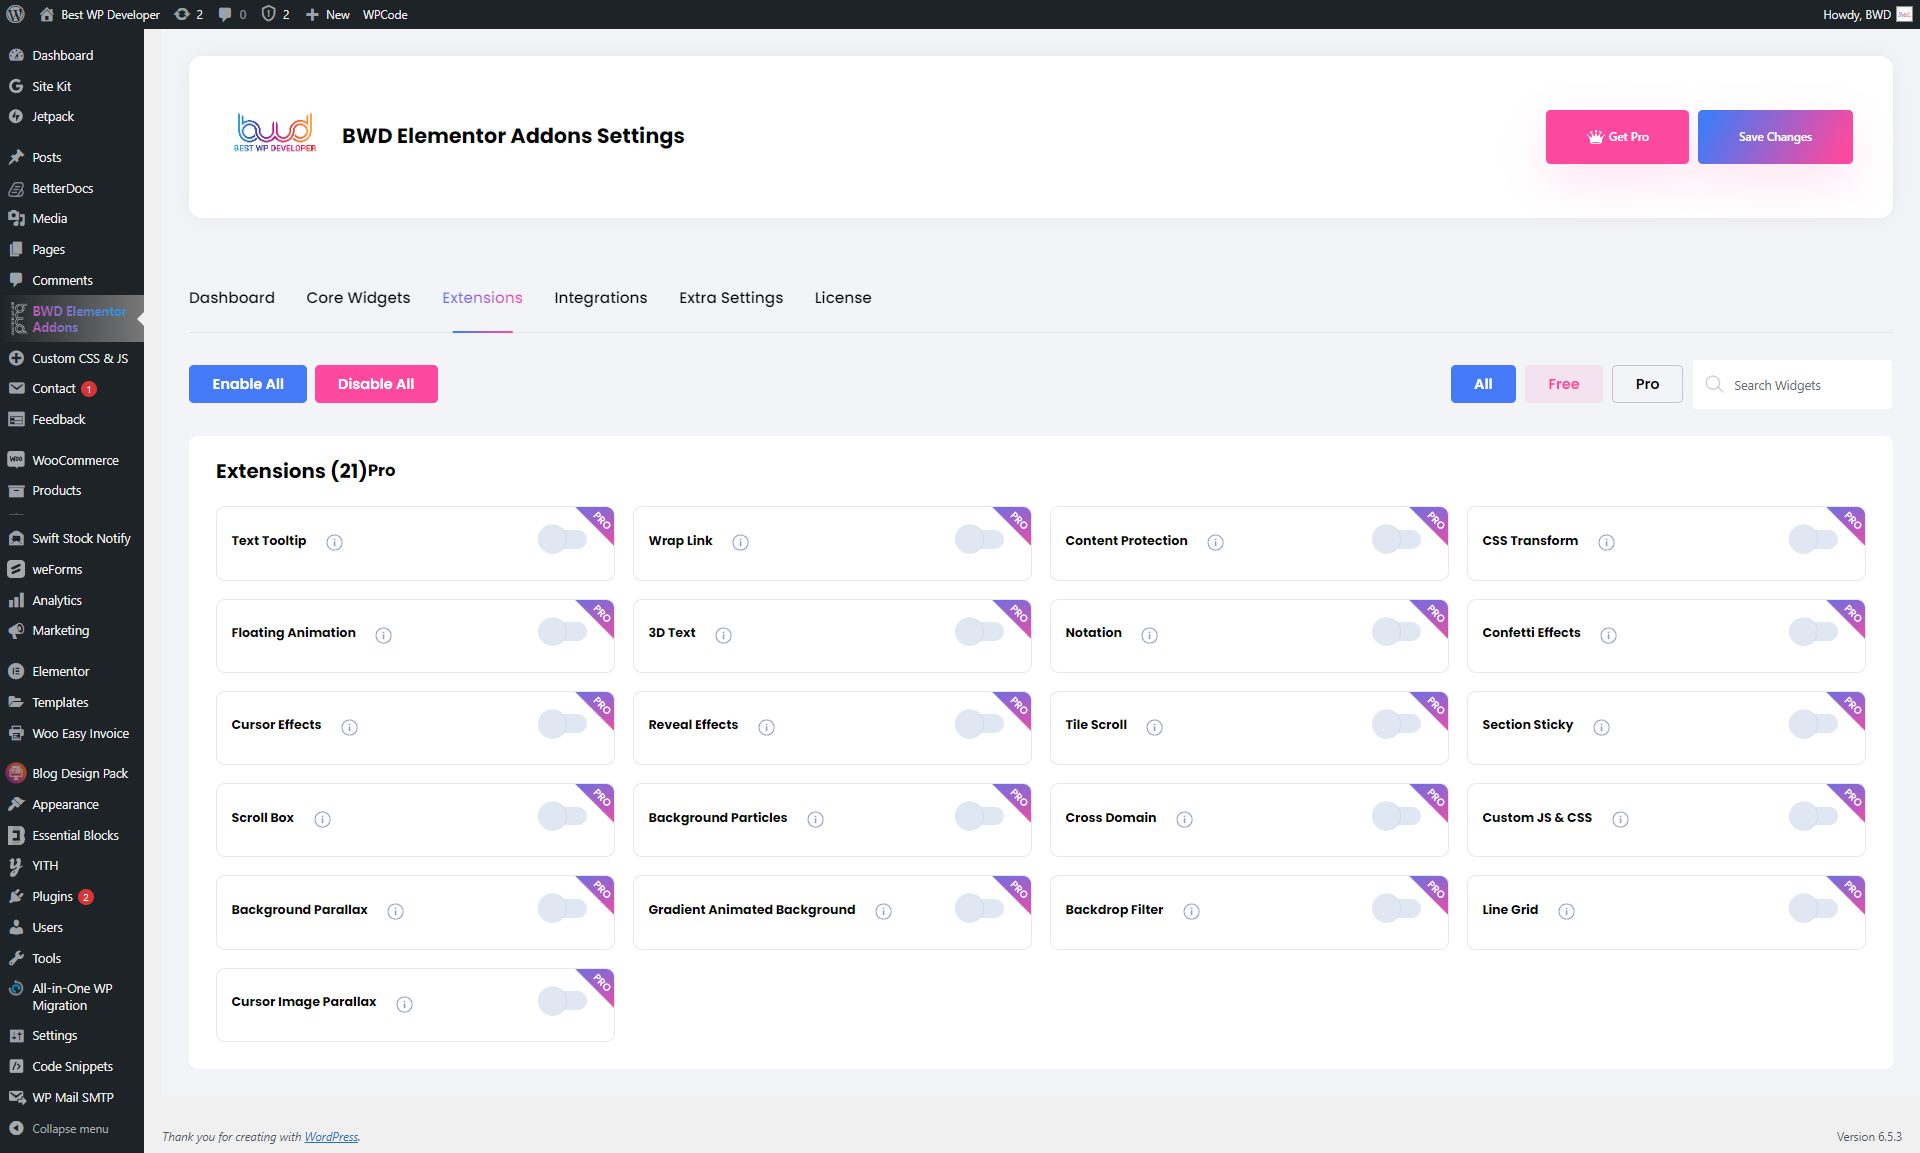Click the Notation info icon
This screenshot has width=1920, height=1153.
[x=1150, y=635]
